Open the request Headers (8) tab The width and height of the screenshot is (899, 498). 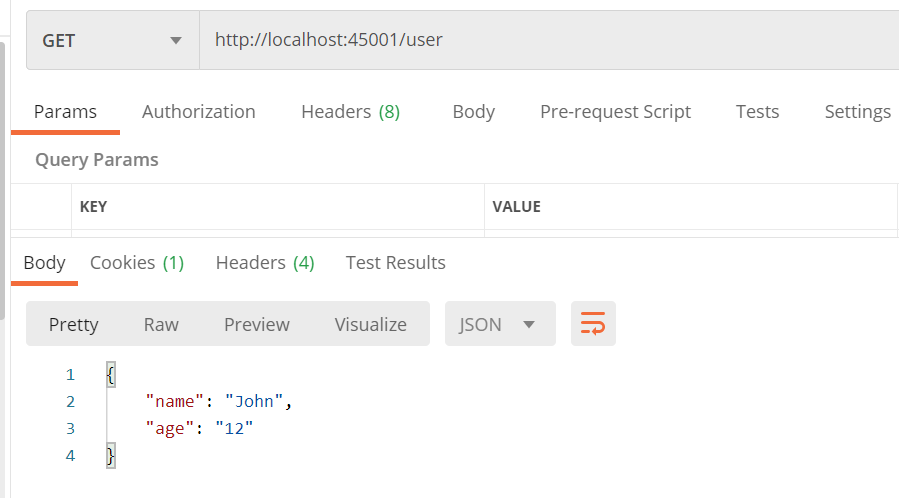pos(350,112)
